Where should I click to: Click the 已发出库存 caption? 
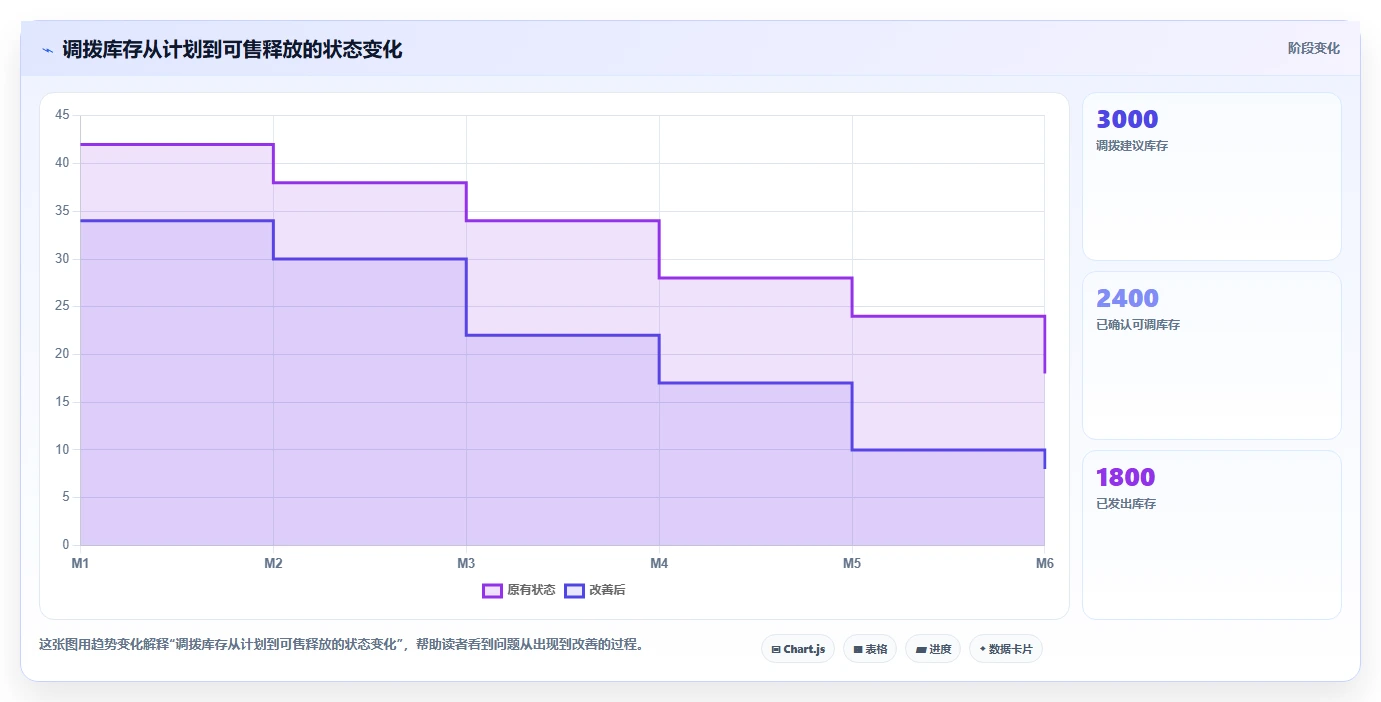[1126, 504]
